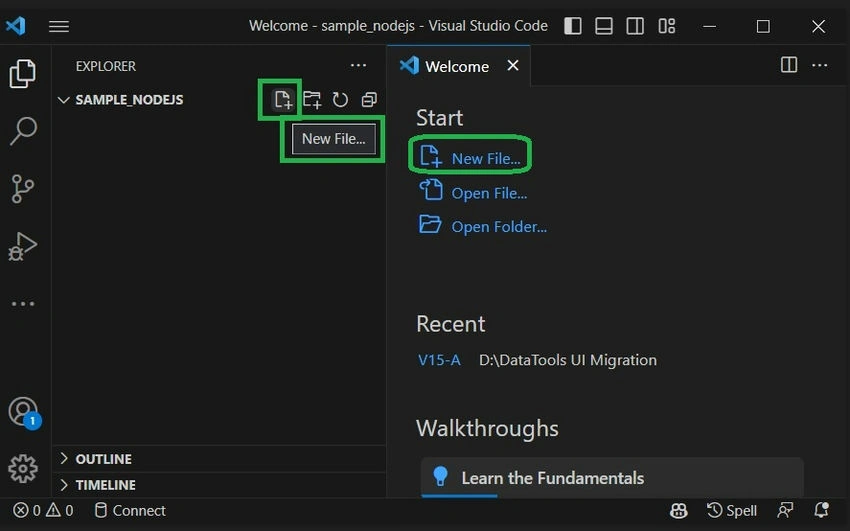Show additional views ellipsis in activity bar
850x531 pixels.
(23, 304)
